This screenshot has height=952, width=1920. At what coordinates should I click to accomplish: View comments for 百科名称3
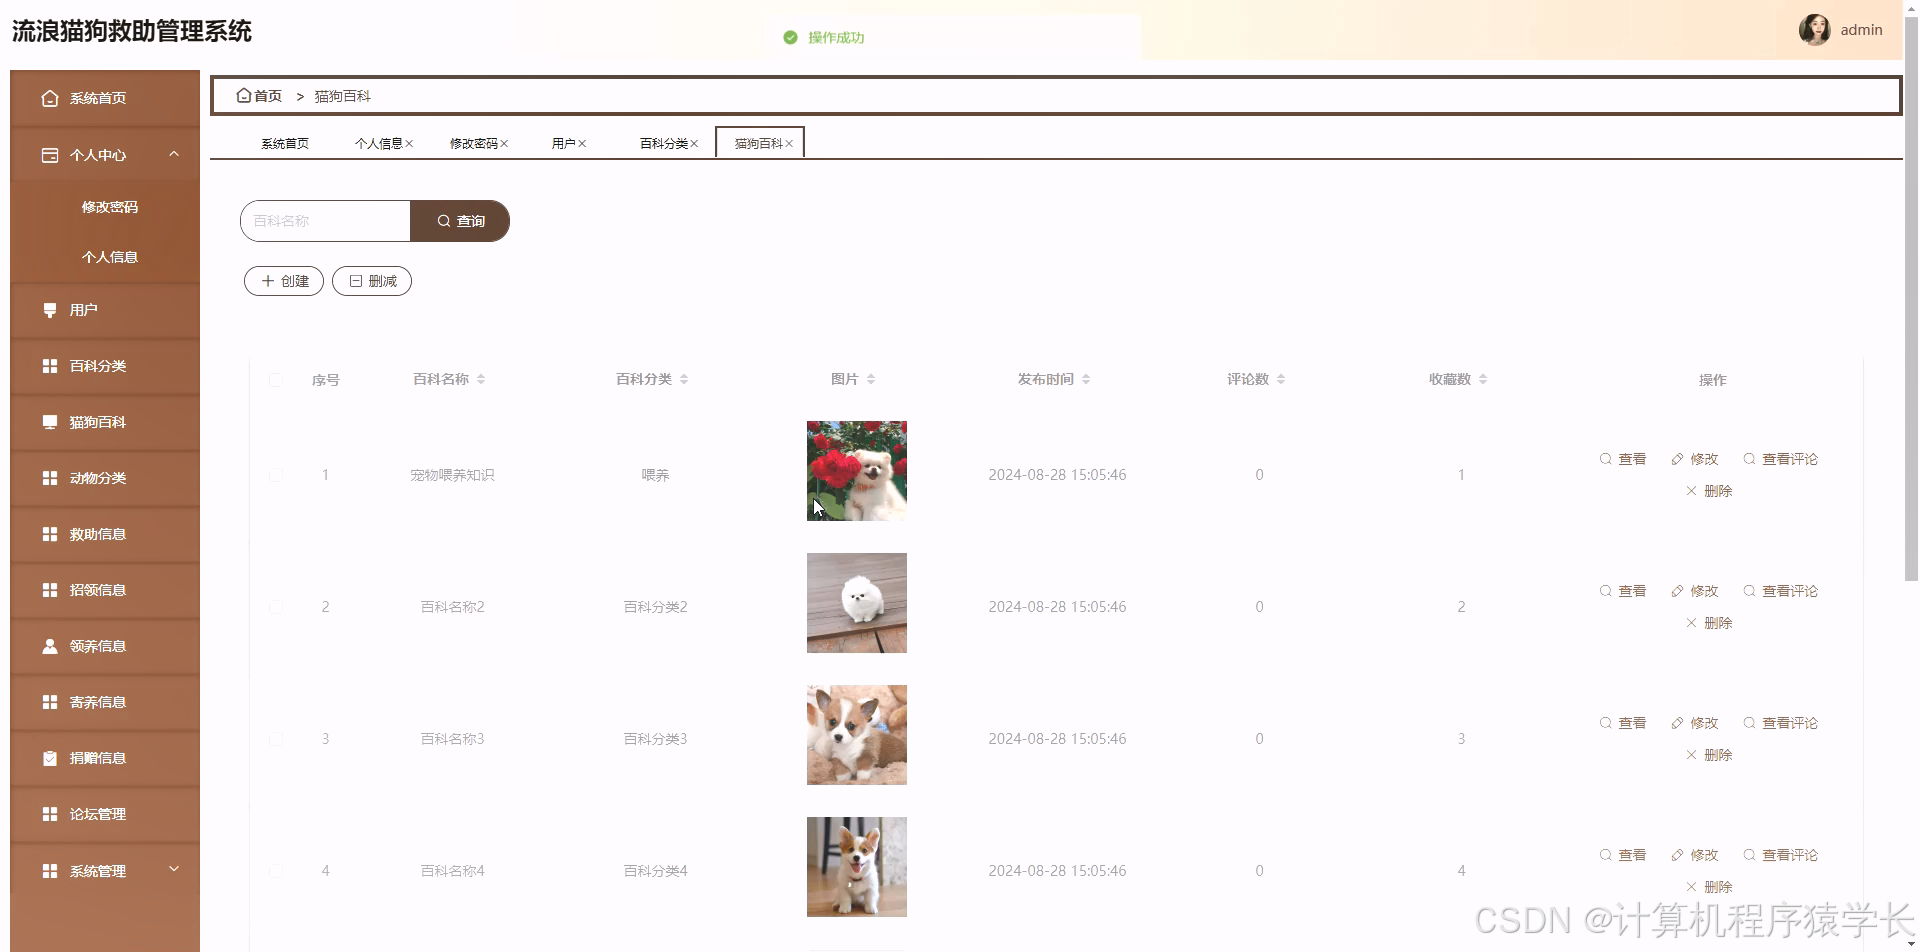pyautogui.click(x=1780, y=723)
